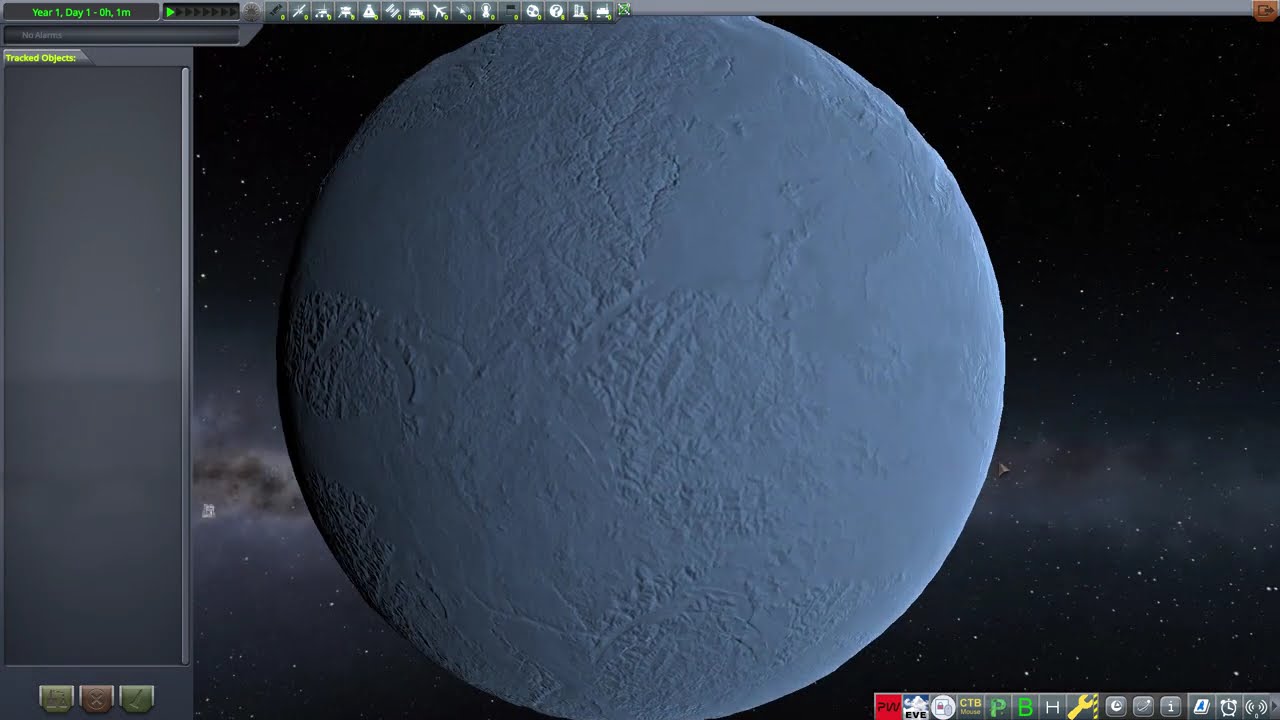Select the Tracked Objects tab

[x=46, y=58]
